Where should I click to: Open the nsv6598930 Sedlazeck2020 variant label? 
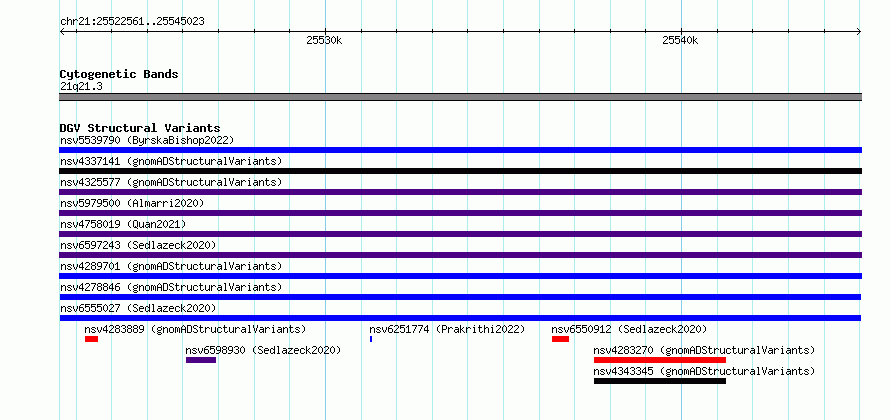pos(263,350)
